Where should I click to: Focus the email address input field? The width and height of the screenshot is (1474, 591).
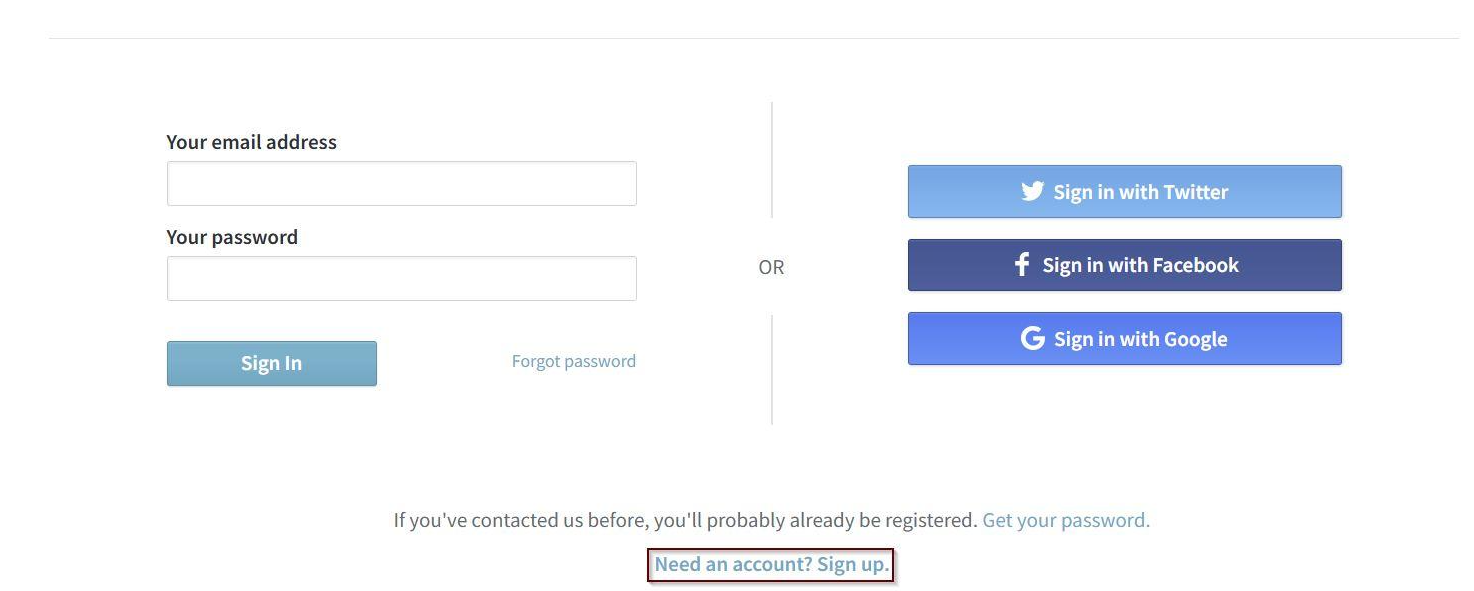click(401, 184)
